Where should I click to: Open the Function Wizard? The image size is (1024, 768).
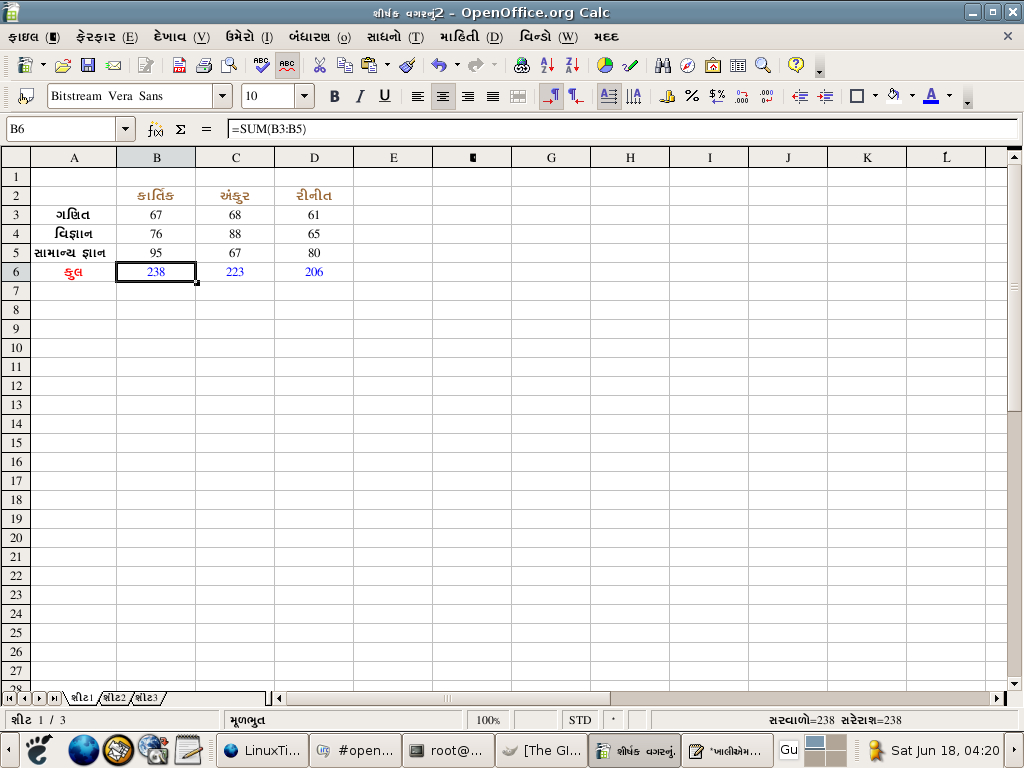click(x=155, y=129)
